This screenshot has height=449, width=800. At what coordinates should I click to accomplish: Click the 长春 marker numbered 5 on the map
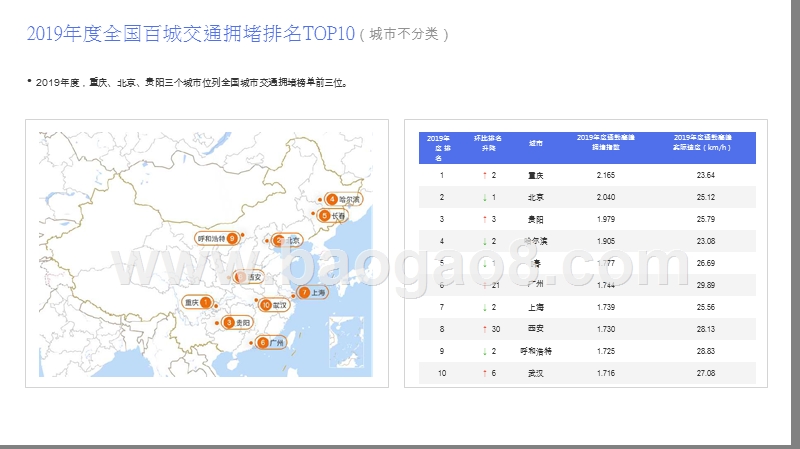click(333, 216)
